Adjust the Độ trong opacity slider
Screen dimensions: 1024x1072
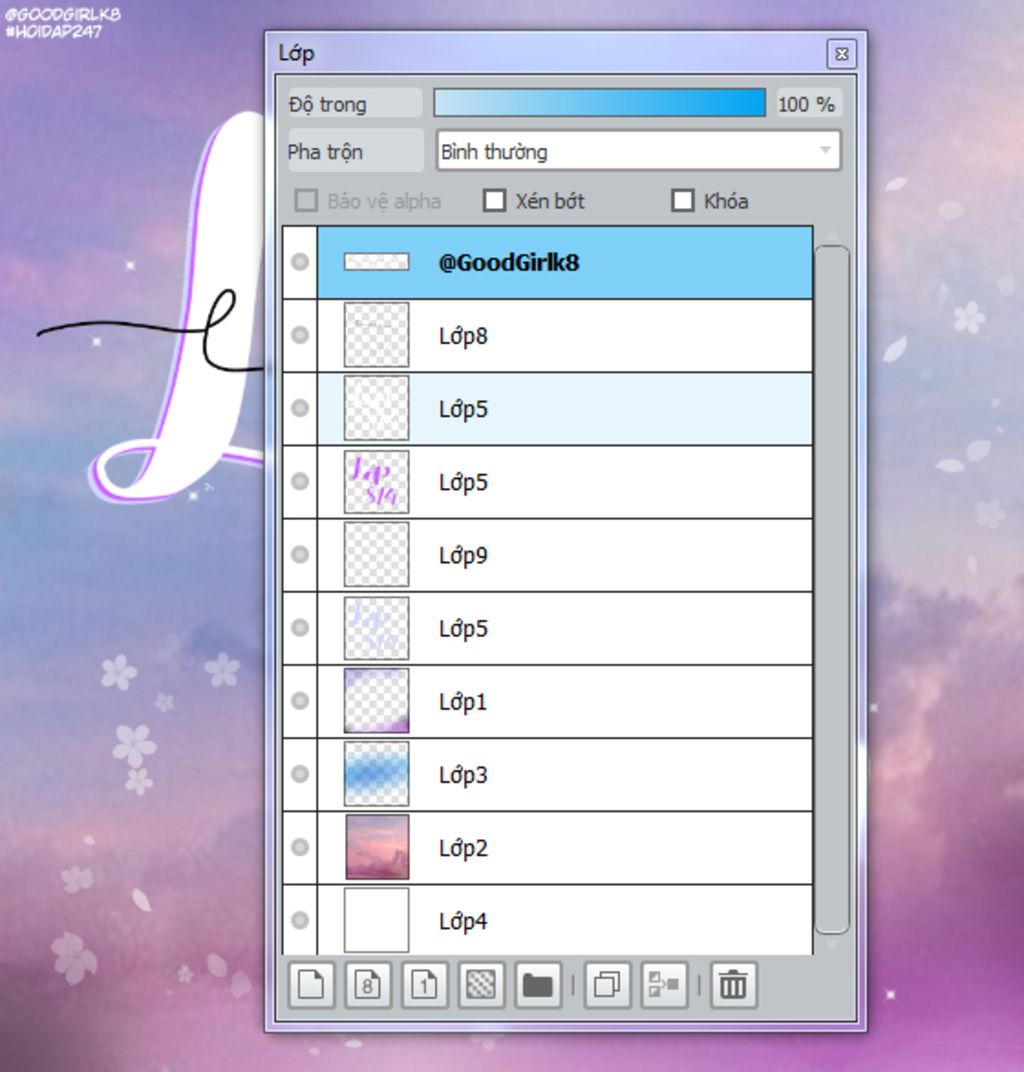pyautogui.click(x=599, y=103)
